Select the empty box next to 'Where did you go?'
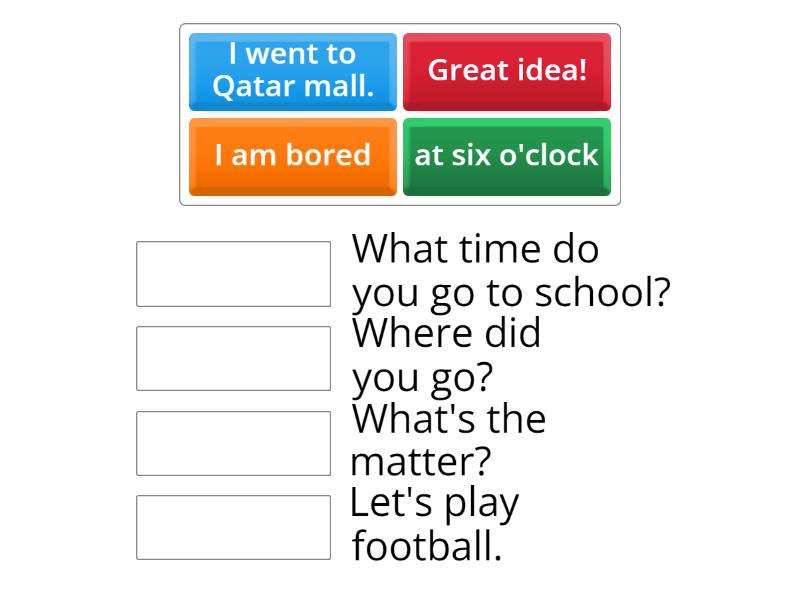The width and height of the screenshot is (800, 600). [x=233, y=358]
